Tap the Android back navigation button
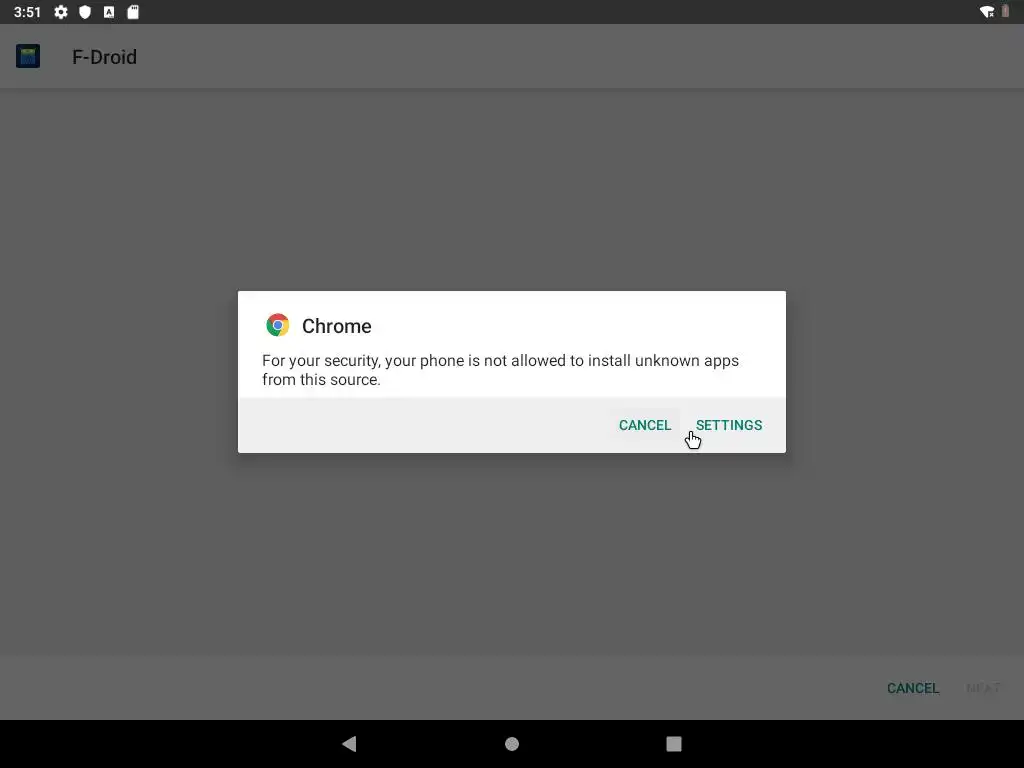 tap(349, 743)
